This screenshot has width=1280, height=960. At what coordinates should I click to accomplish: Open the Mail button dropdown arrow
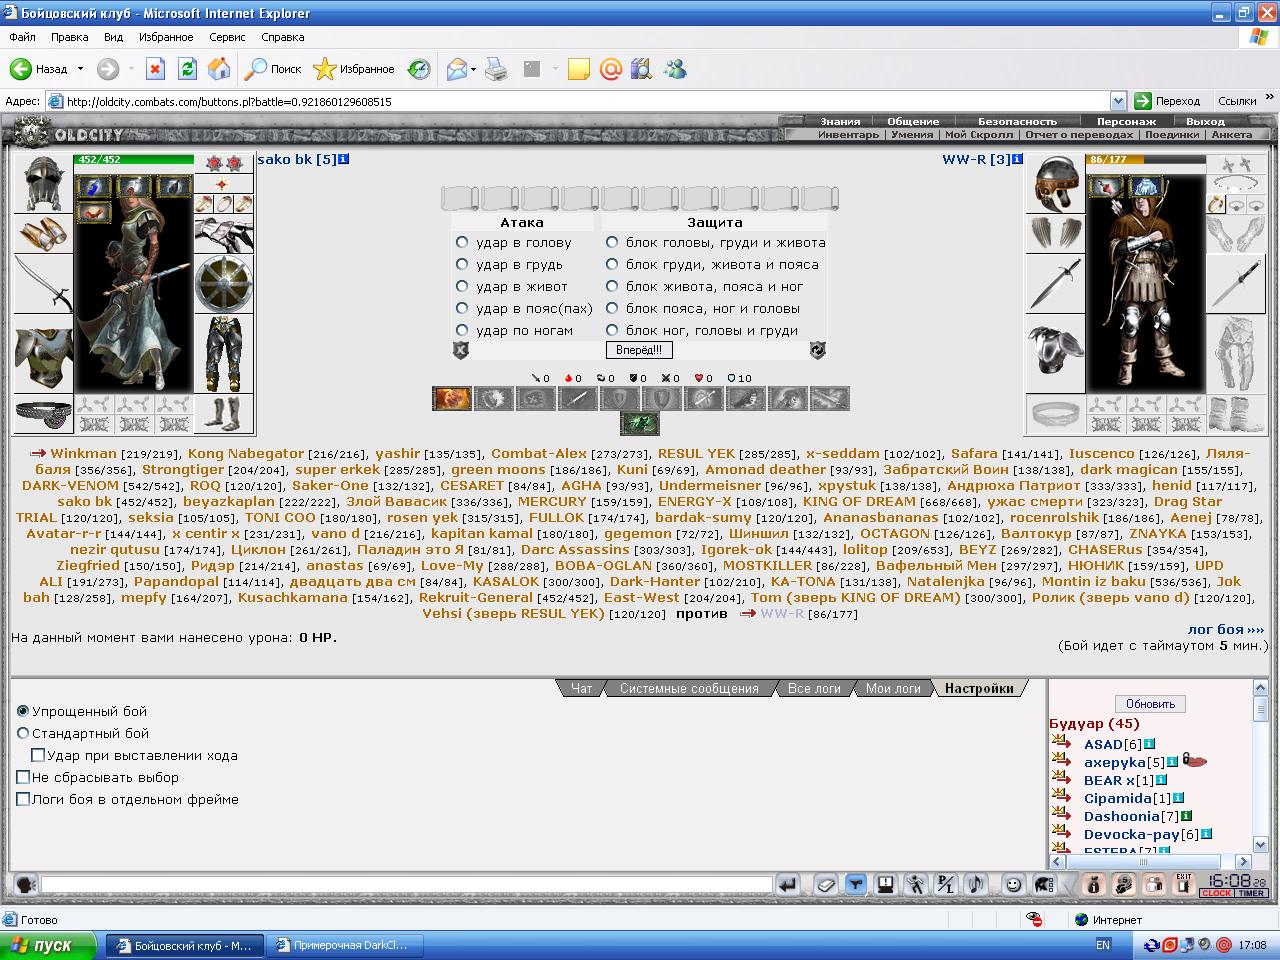pyautogui.click(x=472, y=69)
